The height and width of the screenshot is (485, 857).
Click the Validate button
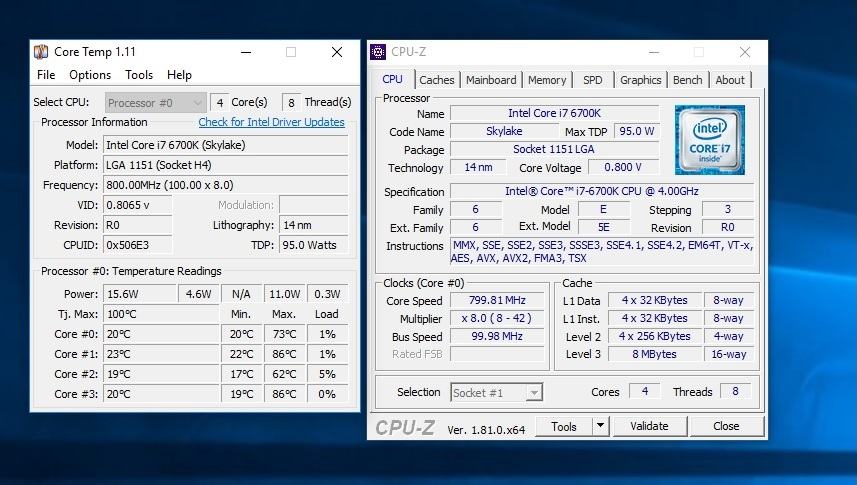coord(649,426)
